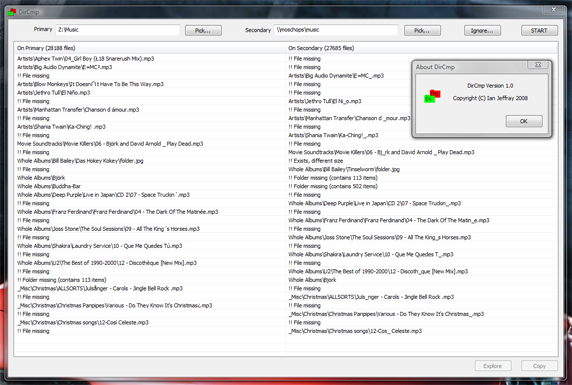Select primary Movie Killers Björk Play Dead row
Screen dimensions: 572x385
tap(110, 144)
